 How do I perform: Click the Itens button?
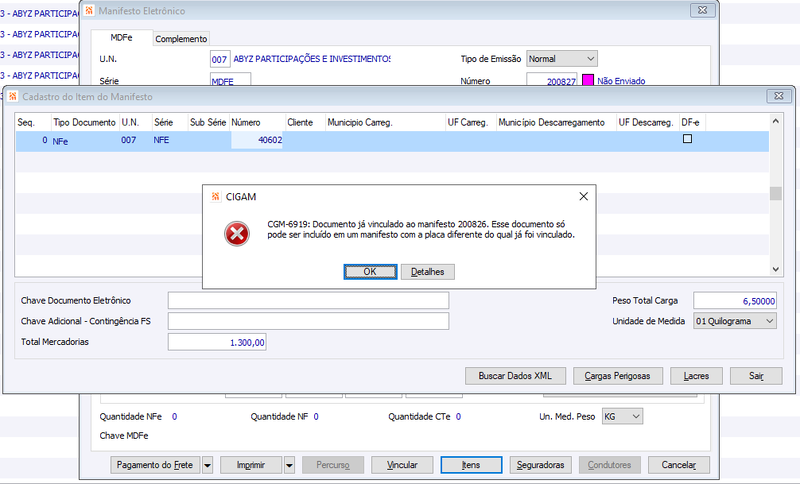pos(471,465)
